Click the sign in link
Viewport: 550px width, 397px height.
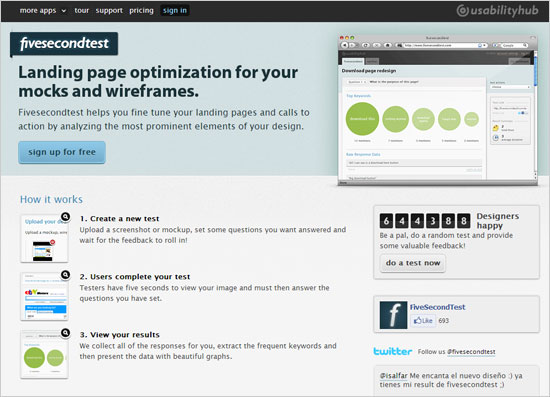click(x=175, y=11)
